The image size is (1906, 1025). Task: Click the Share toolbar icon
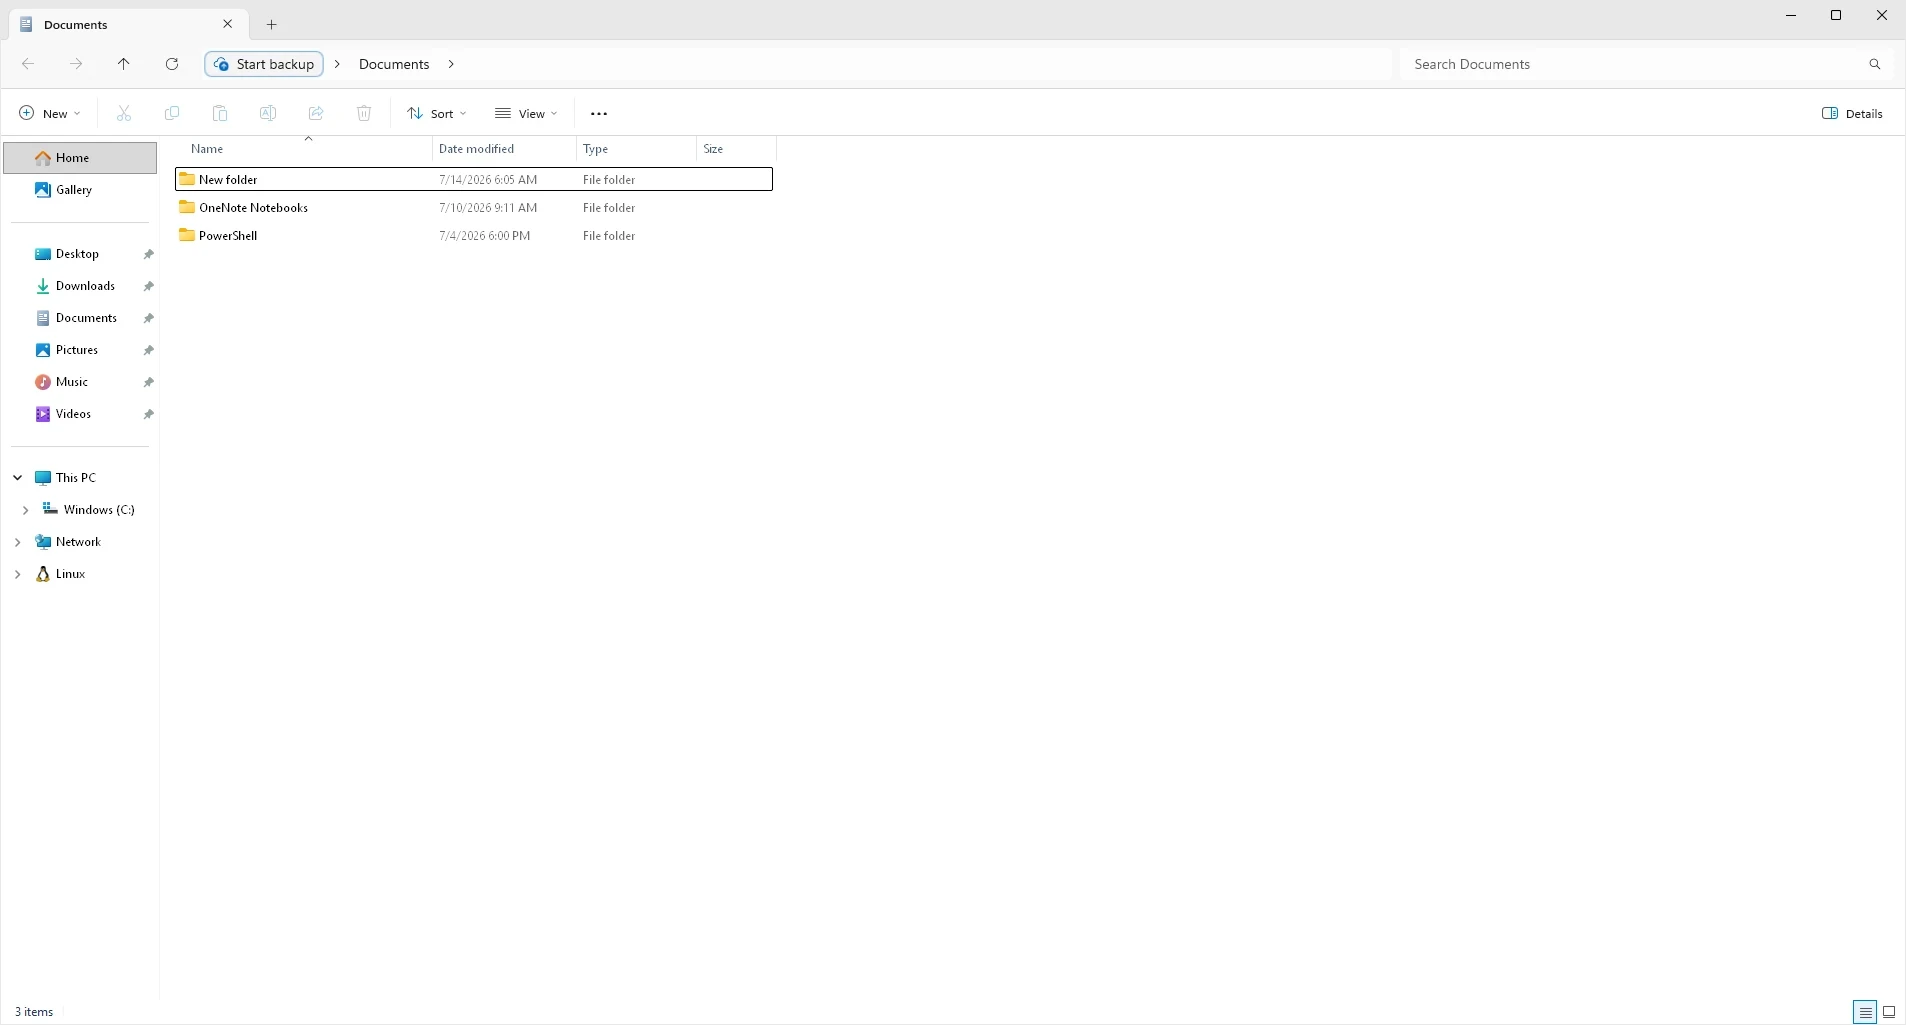pyautogui.click(x=316, y=114)
